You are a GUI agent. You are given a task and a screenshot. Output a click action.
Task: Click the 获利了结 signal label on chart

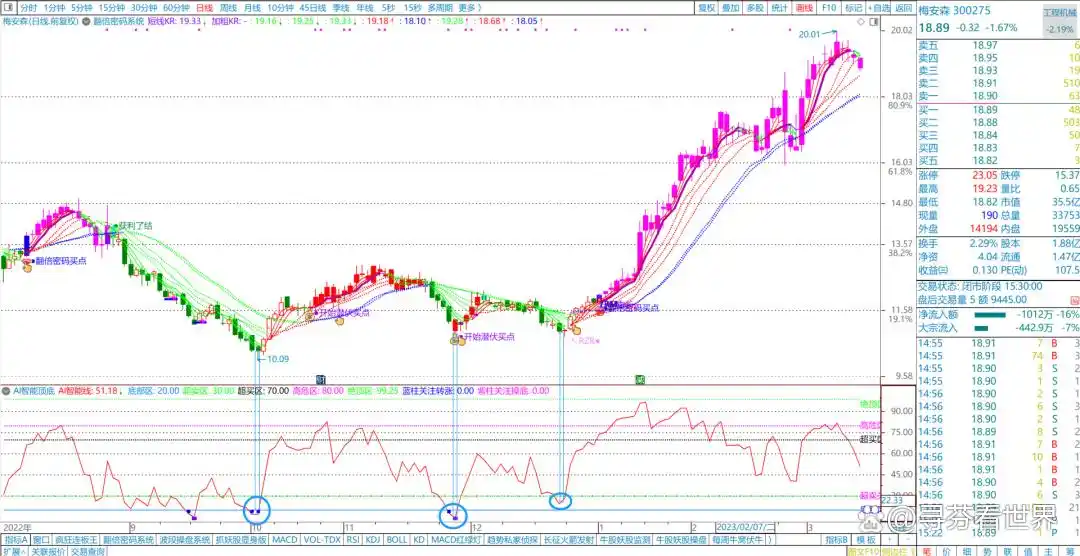coord(135,225)
